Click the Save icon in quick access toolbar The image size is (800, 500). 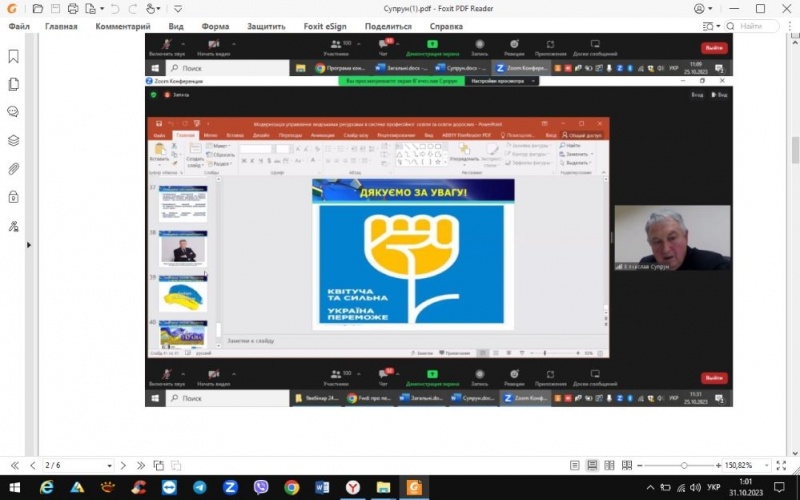(55, 8)
